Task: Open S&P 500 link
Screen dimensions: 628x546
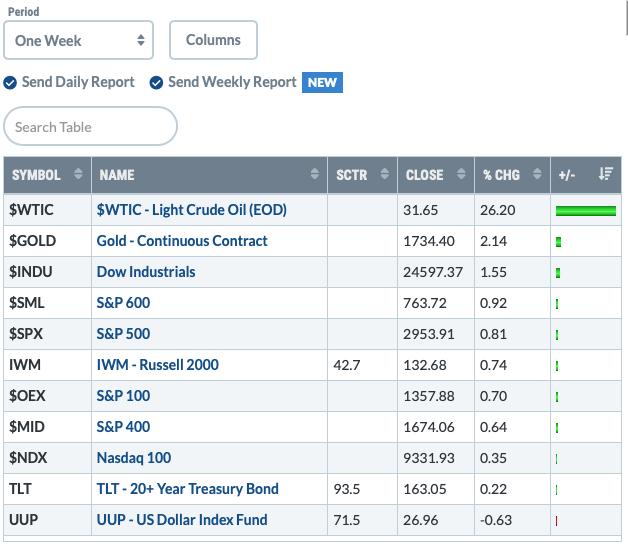Action: [123, 334]
